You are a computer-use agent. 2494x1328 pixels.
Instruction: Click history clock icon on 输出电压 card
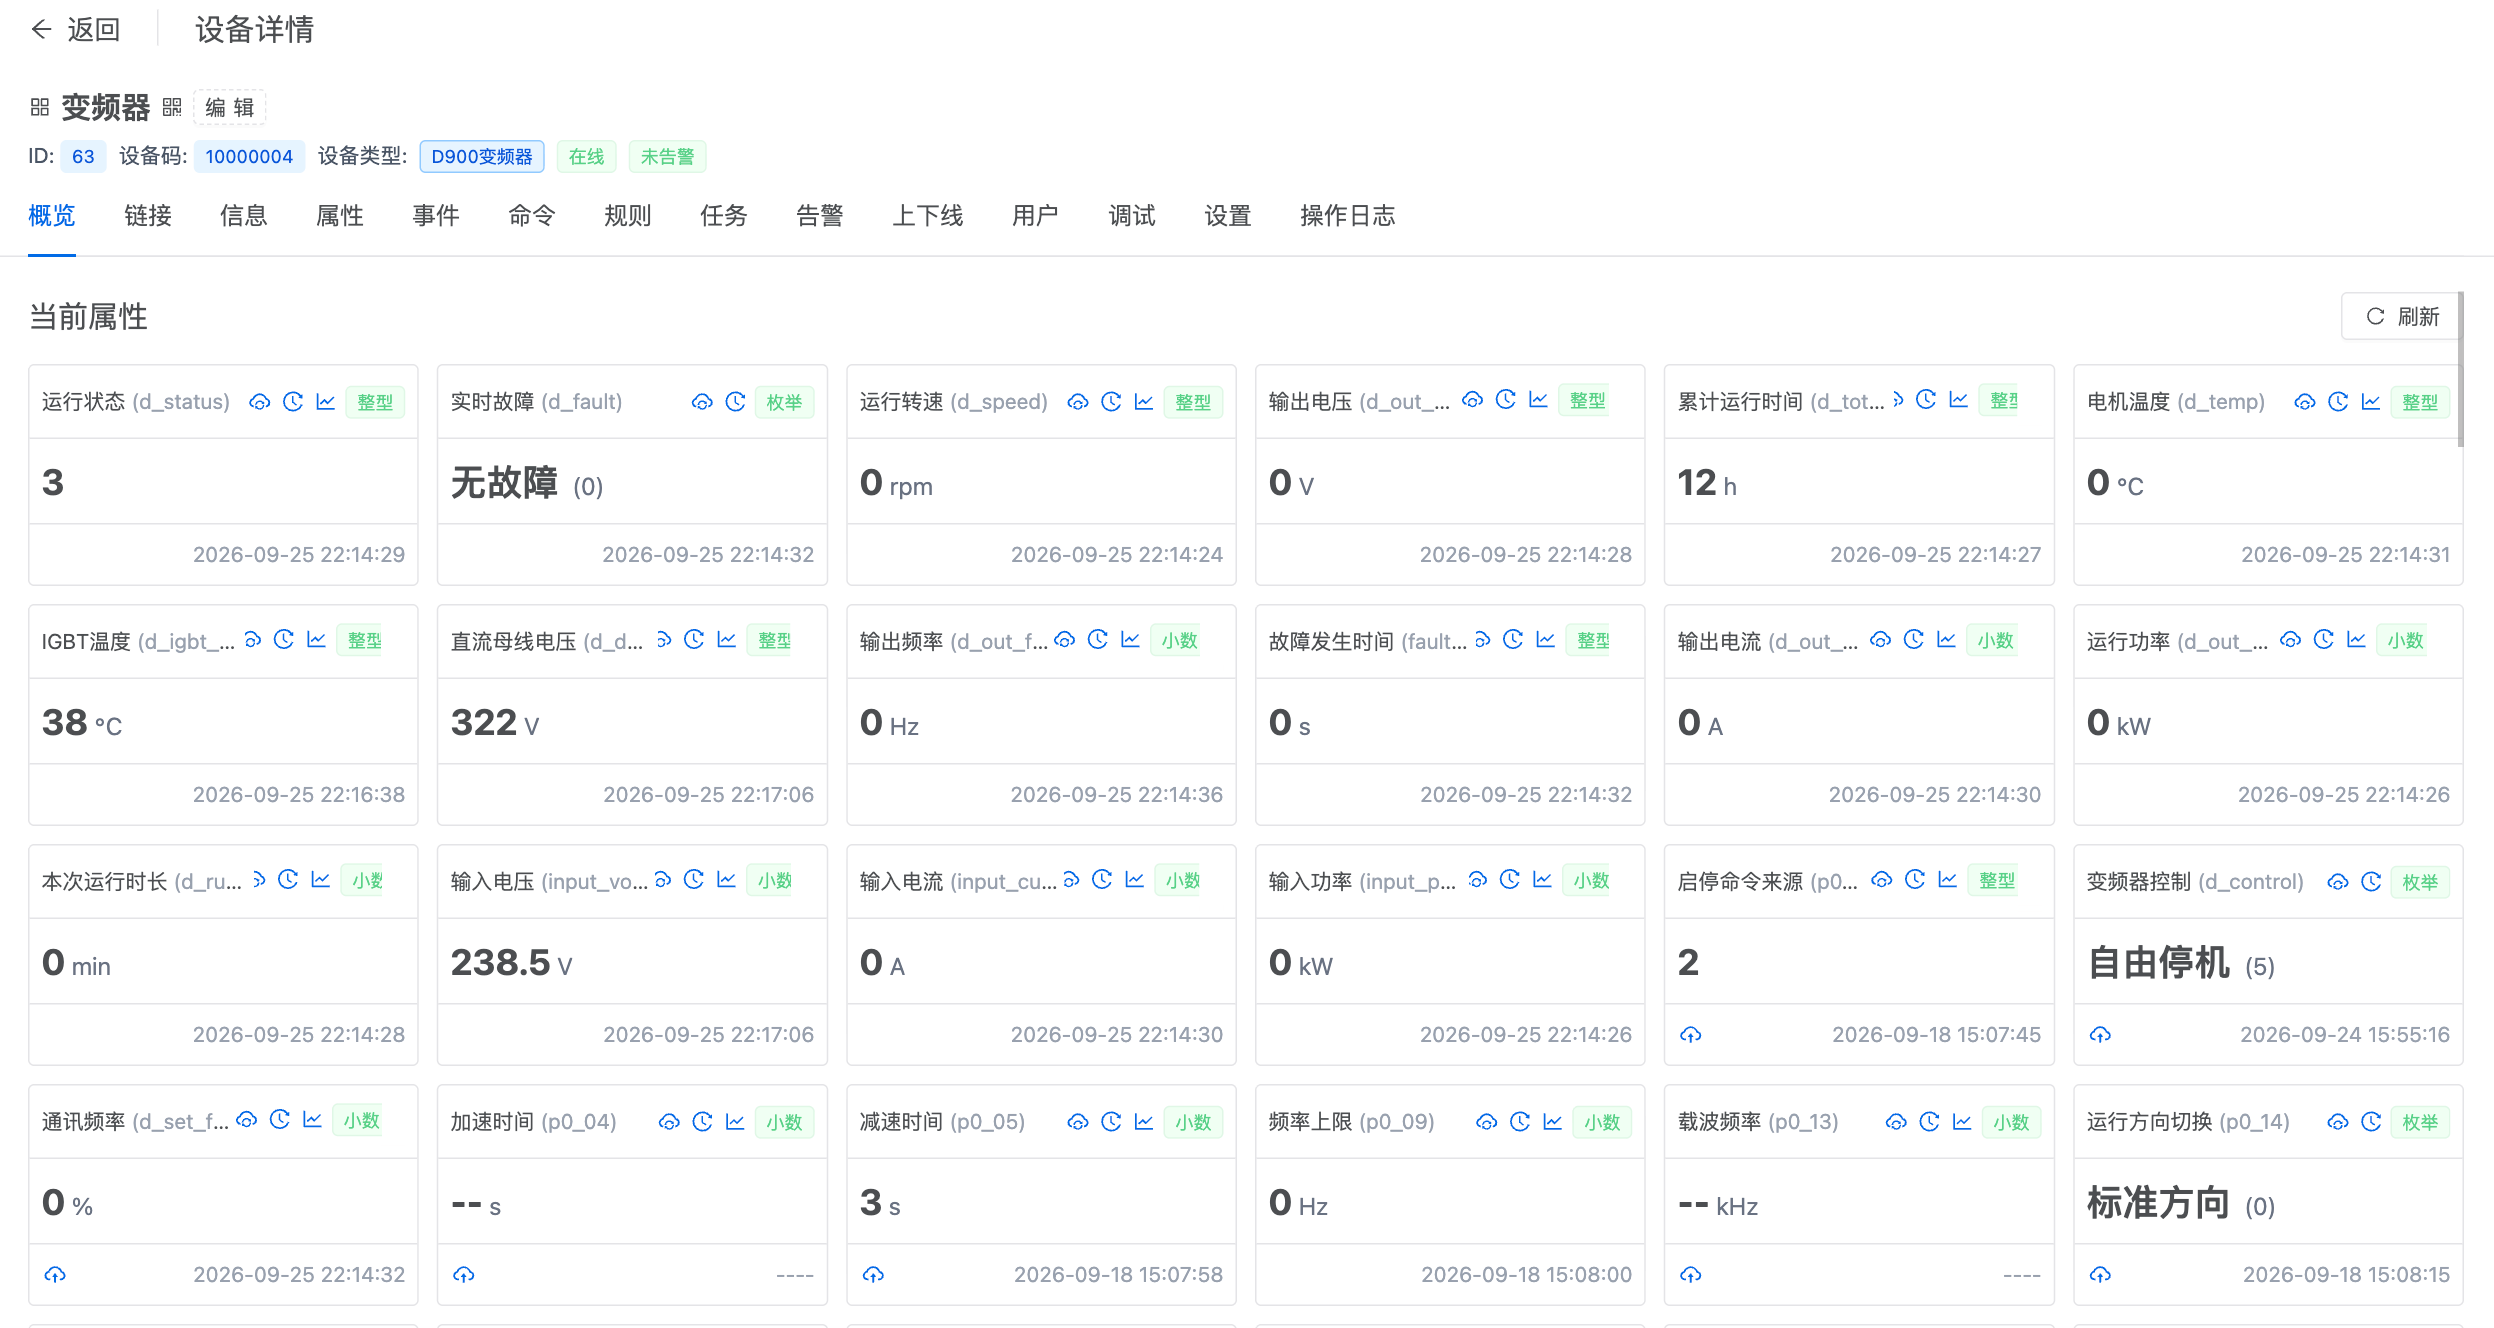click(1506, 400)
